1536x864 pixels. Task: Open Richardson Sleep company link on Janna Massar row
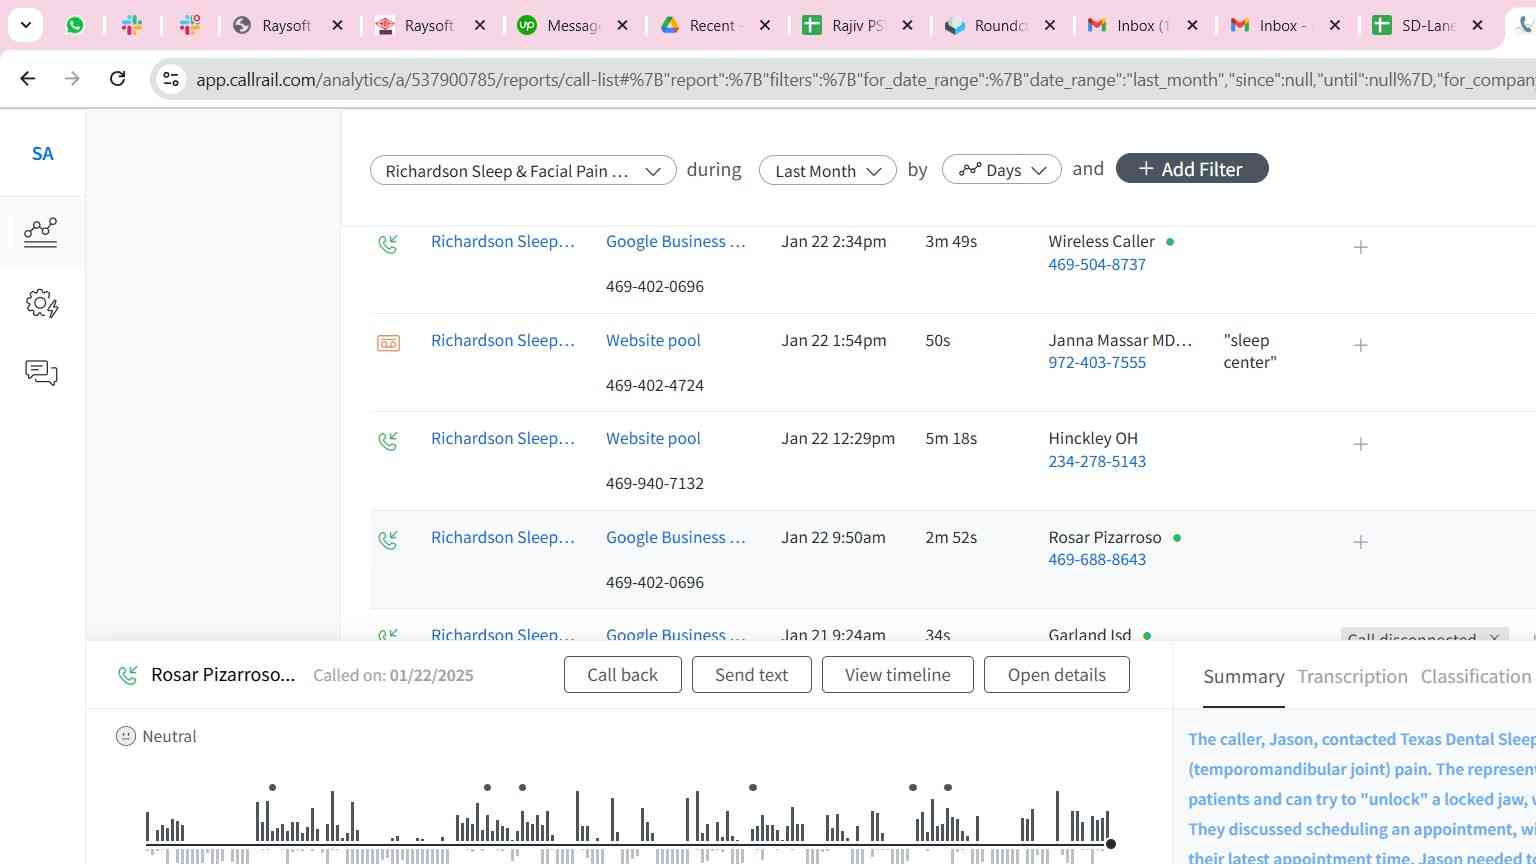503,340
